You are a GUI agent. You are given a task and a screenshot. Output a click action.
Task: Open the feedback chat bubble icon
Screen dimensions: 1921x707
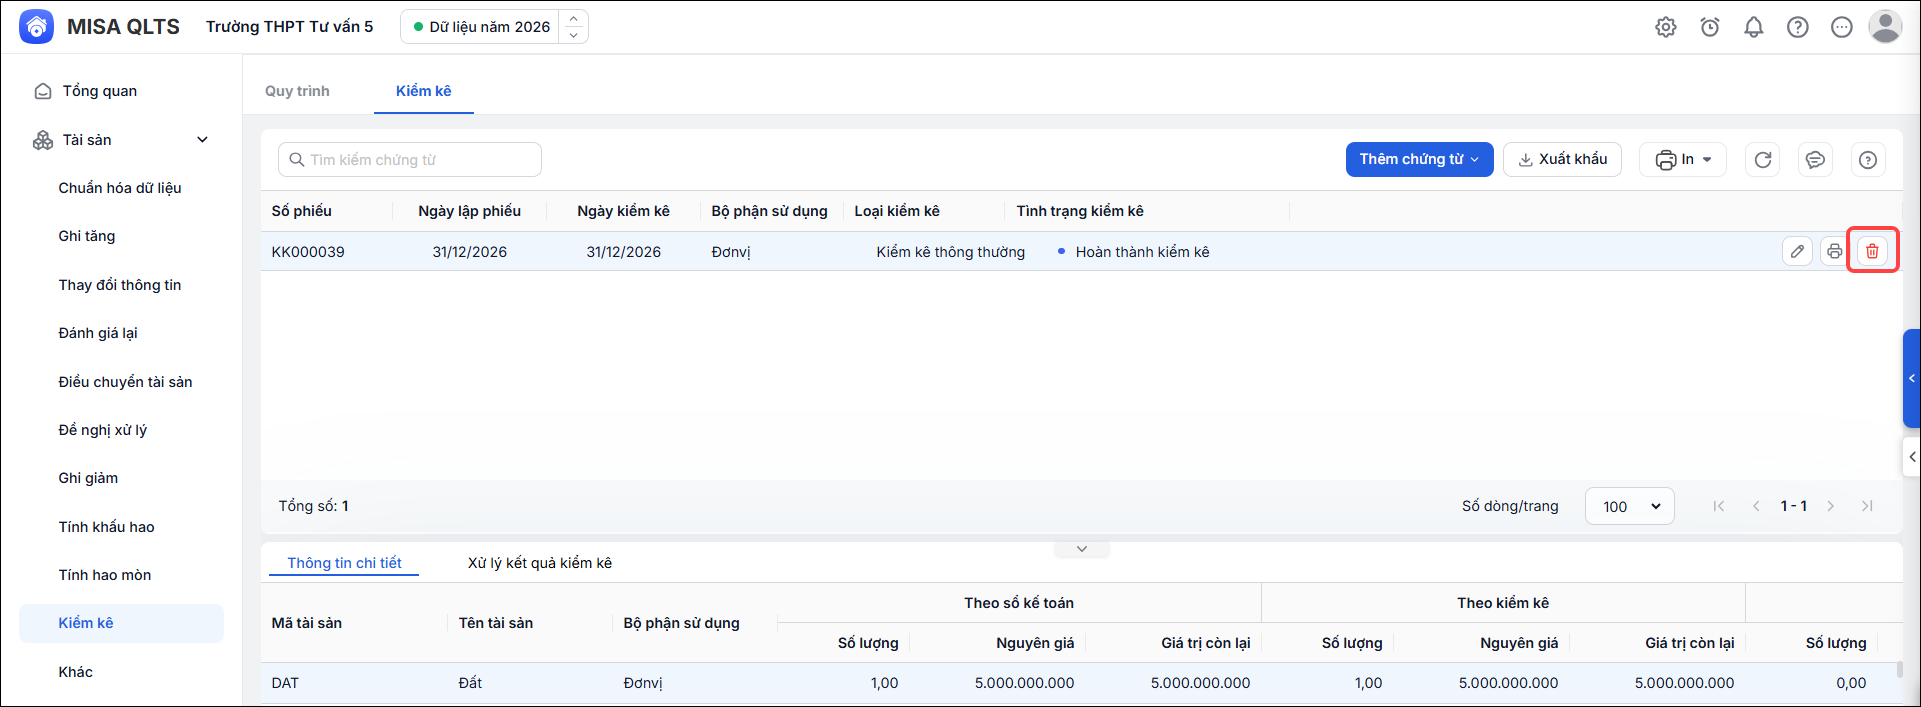point(1816,160)
